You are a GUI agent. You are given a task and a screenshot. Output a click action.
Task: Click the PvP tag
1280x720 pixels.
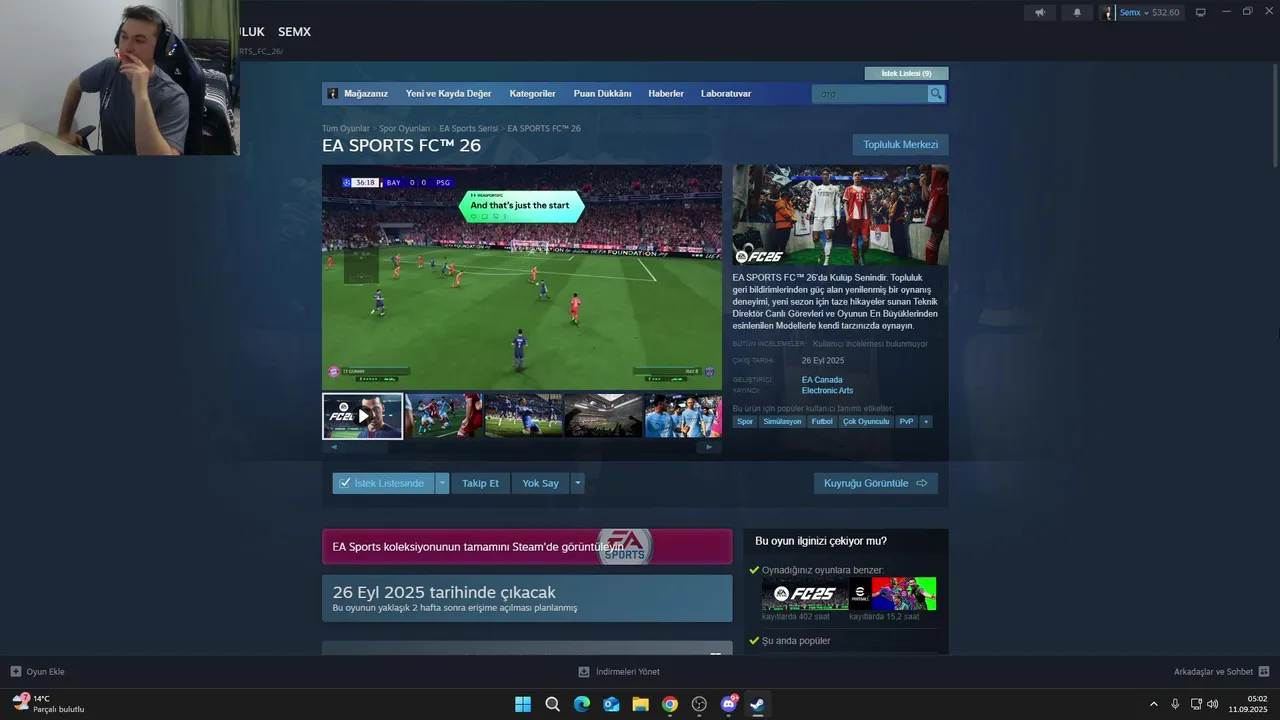pos(906,422)
